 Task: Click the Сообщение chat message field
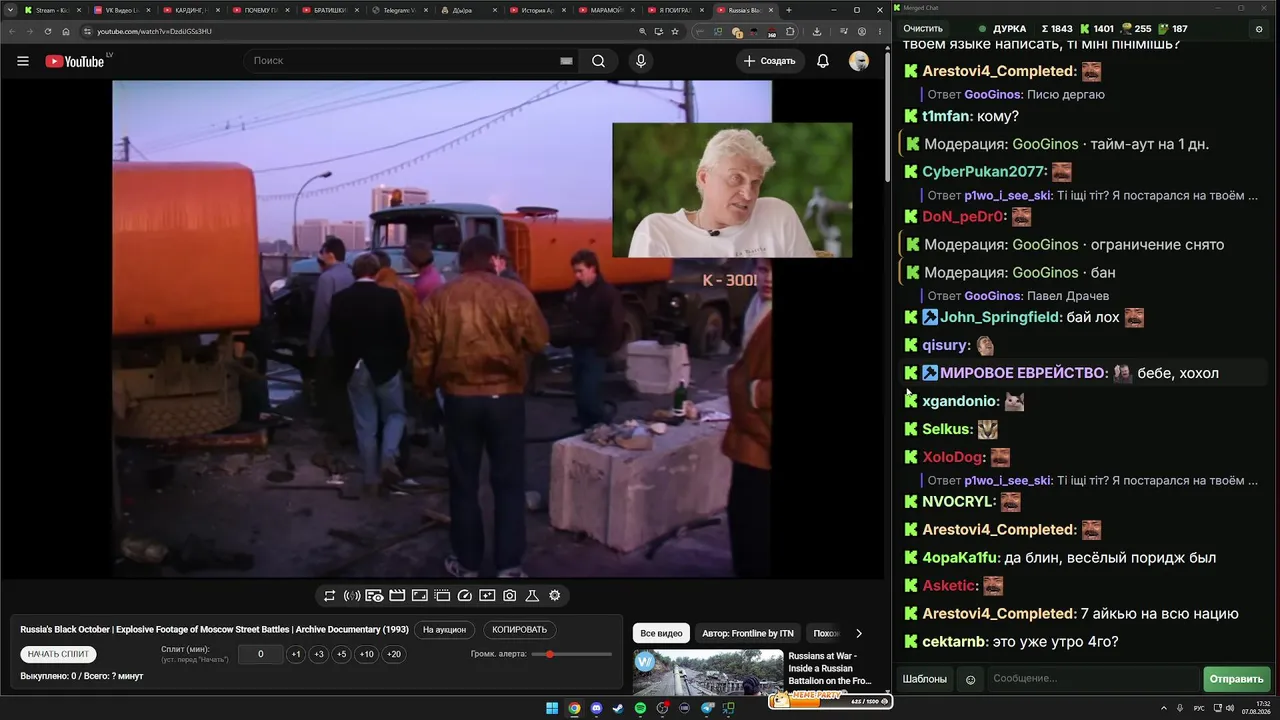coord(1092,679)
